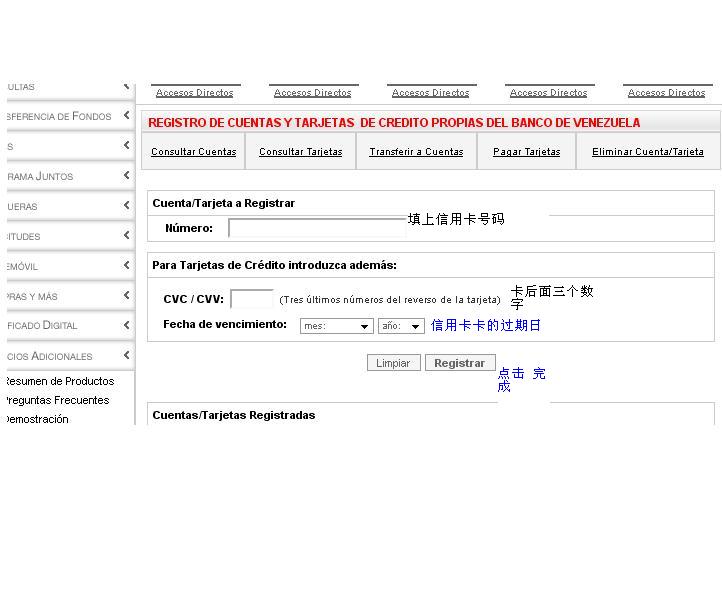Click 'Cuentas/Tarjetas Registradas' heading

pyautogui.click(x=234, y=415)
